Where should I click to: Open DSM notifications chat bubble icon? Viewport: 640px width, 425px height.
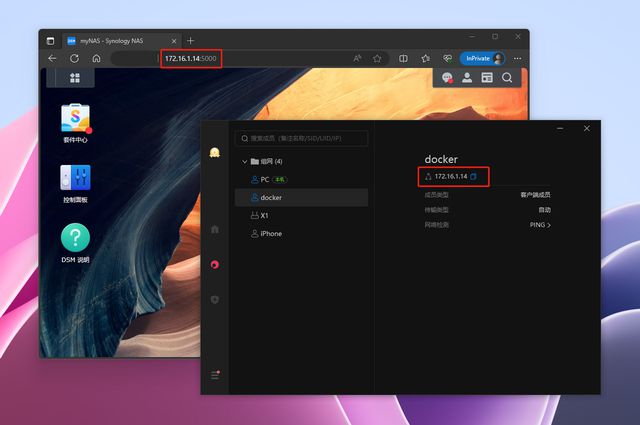448,78
